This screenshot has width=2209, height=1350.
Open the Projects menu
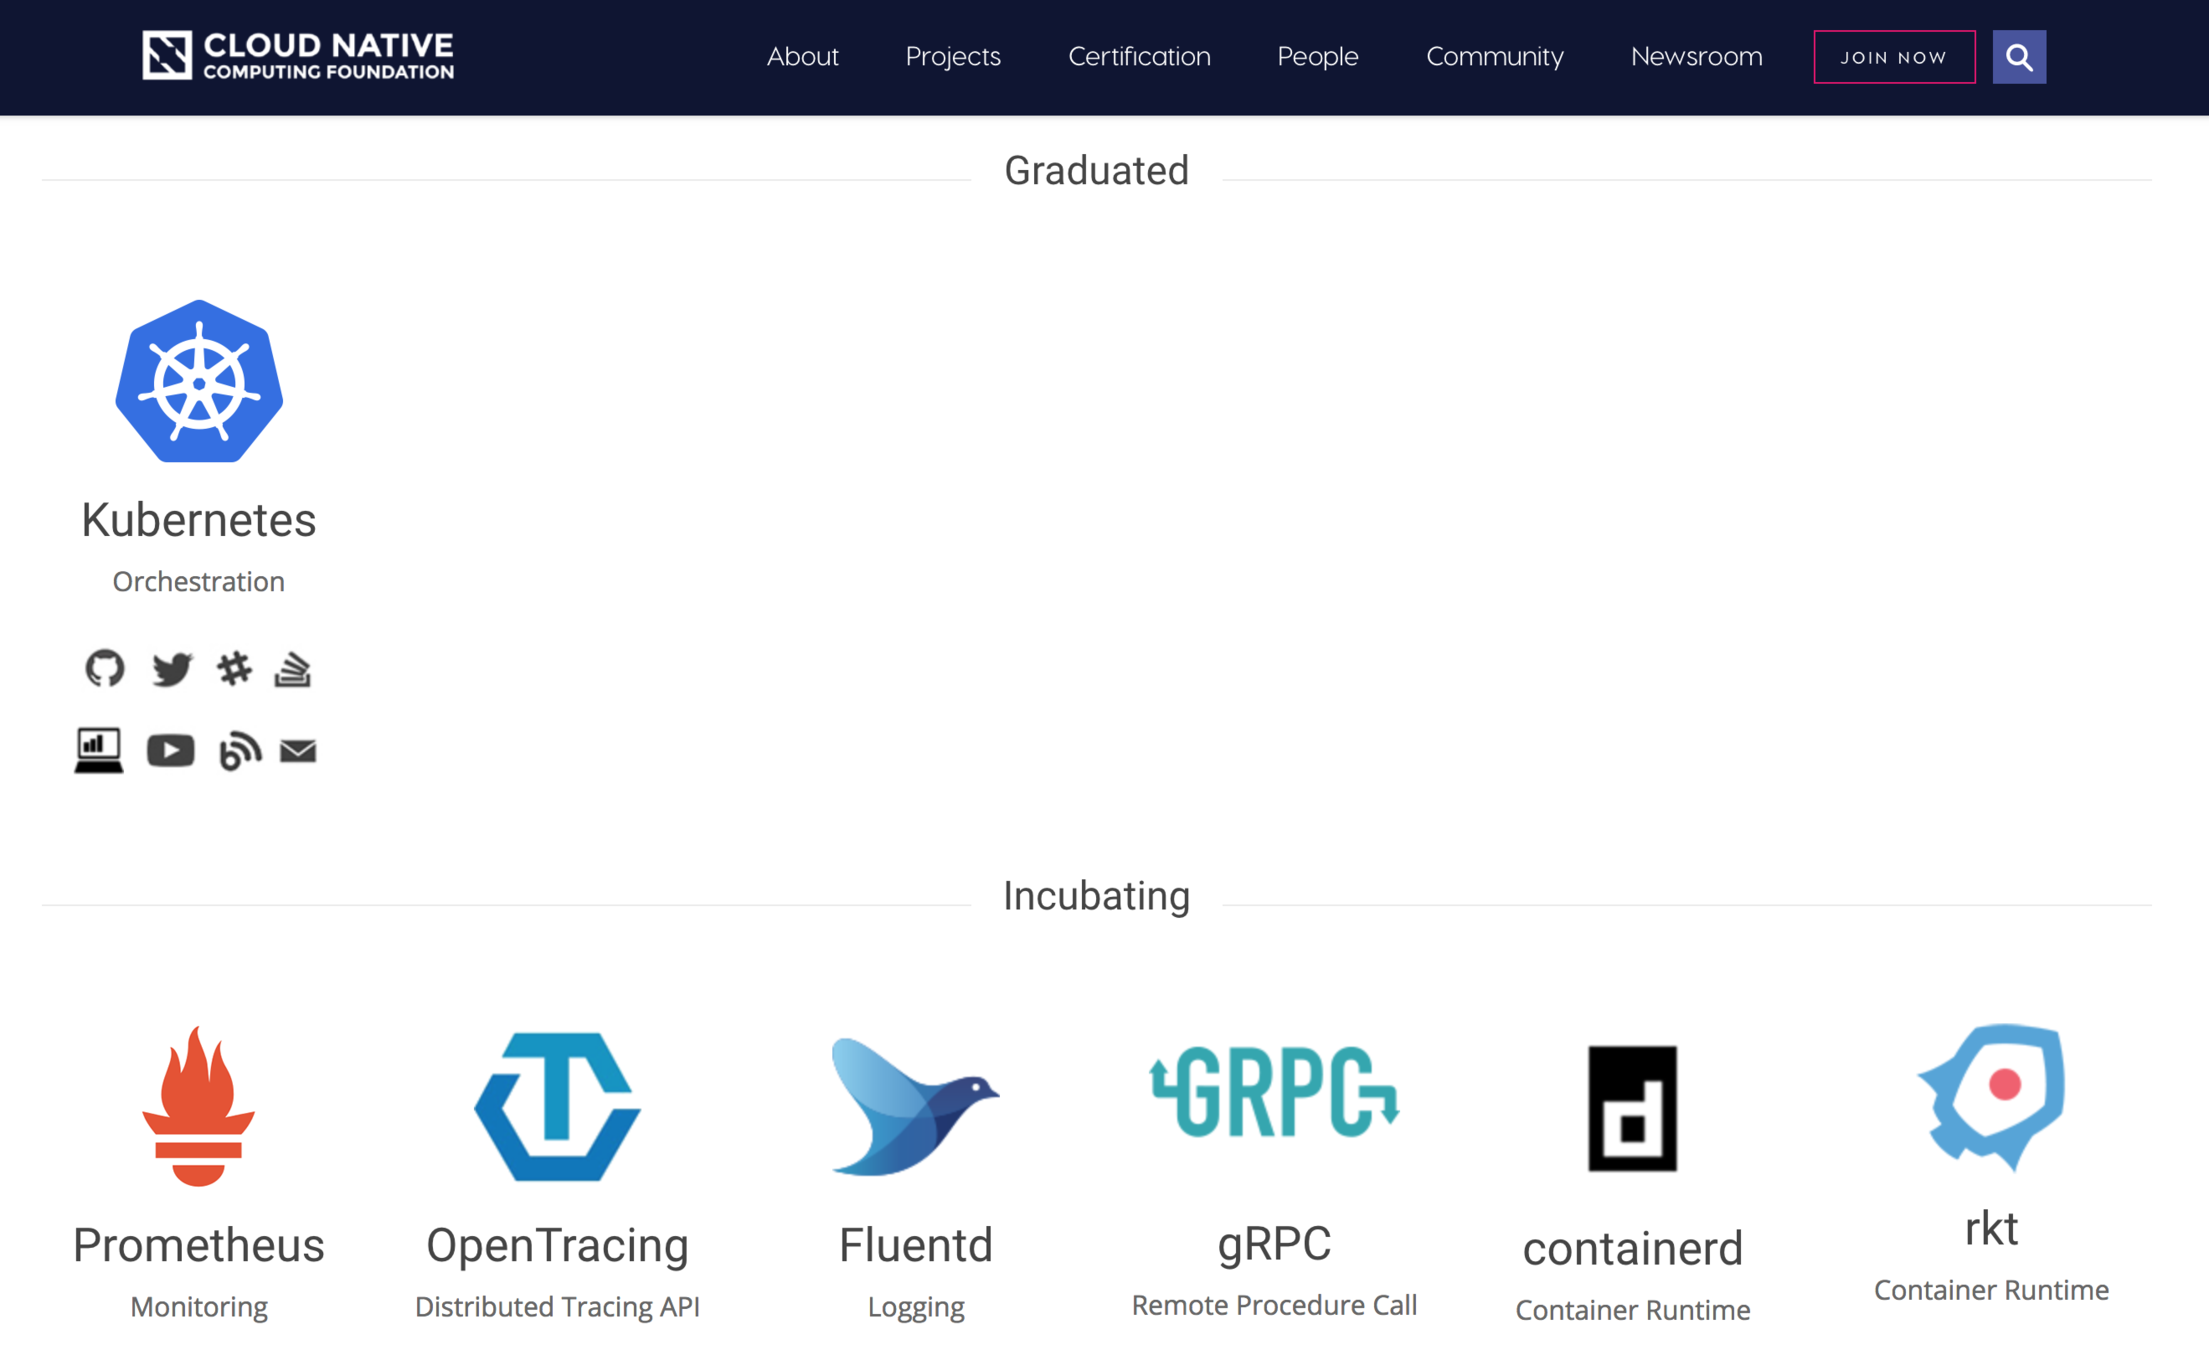[x=952, y=57]
